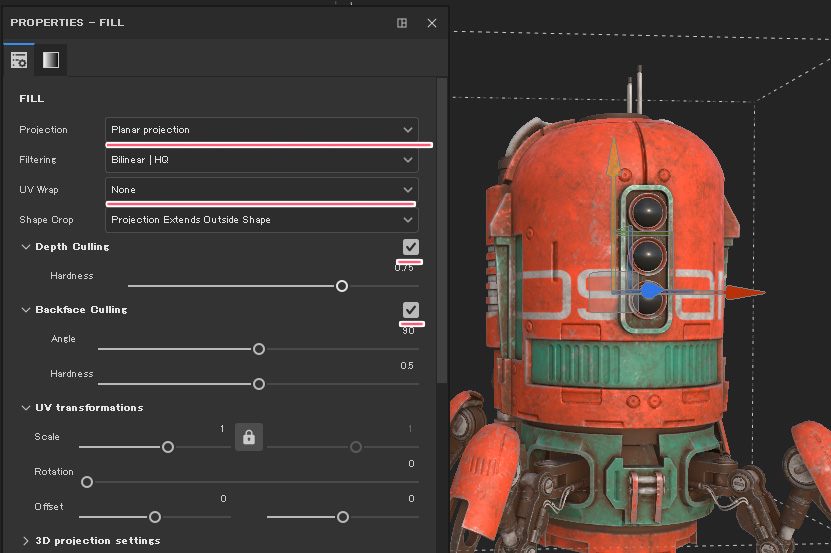This screenshot has width=831, height=553.
Task: Switch to the gradient material tab icon
Action: point(50,60)
